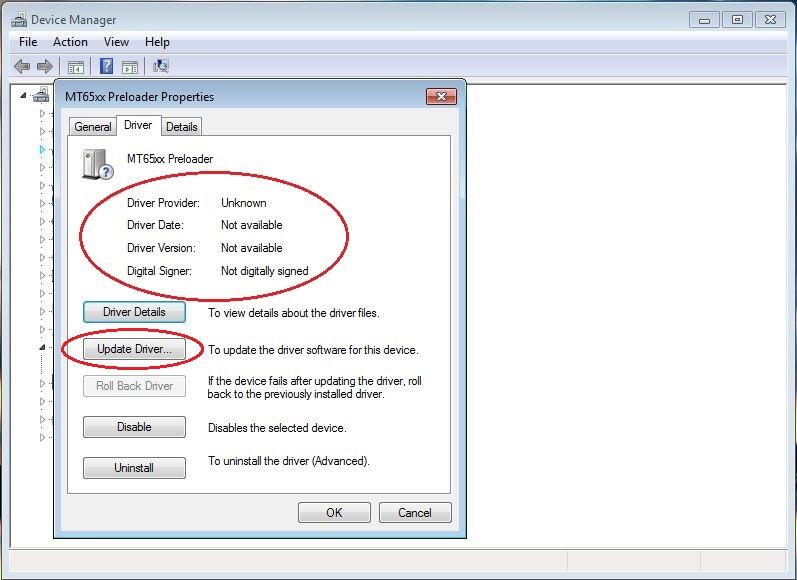Click the 'MT65xx Preloader' device name text

170,159
